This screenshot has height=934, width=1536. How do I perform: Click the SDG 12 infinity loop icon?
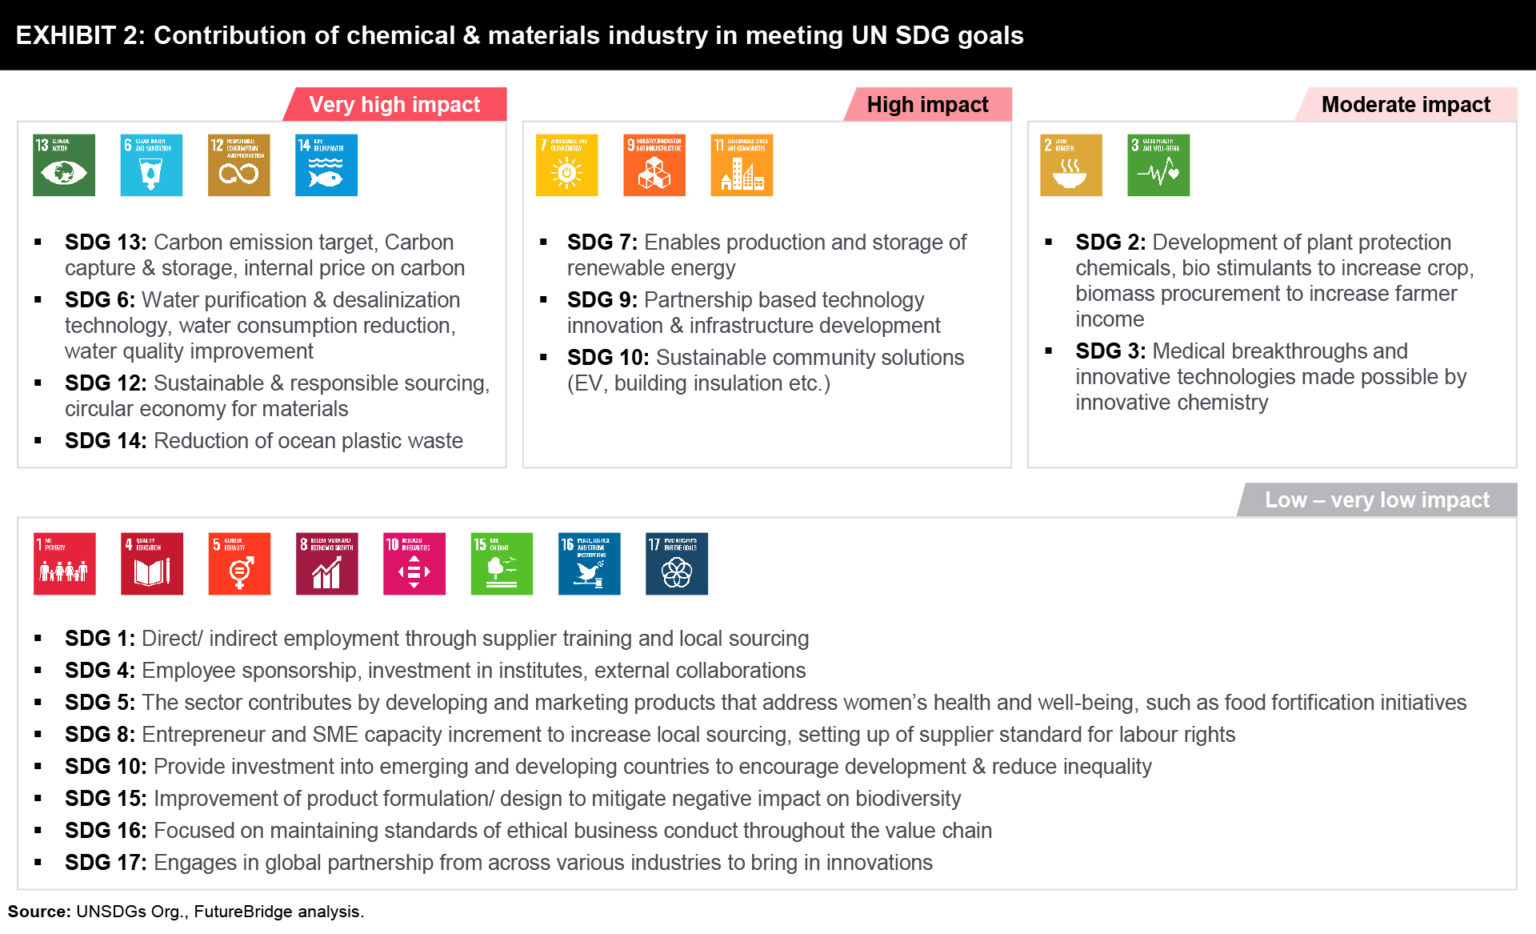[239, 165]
